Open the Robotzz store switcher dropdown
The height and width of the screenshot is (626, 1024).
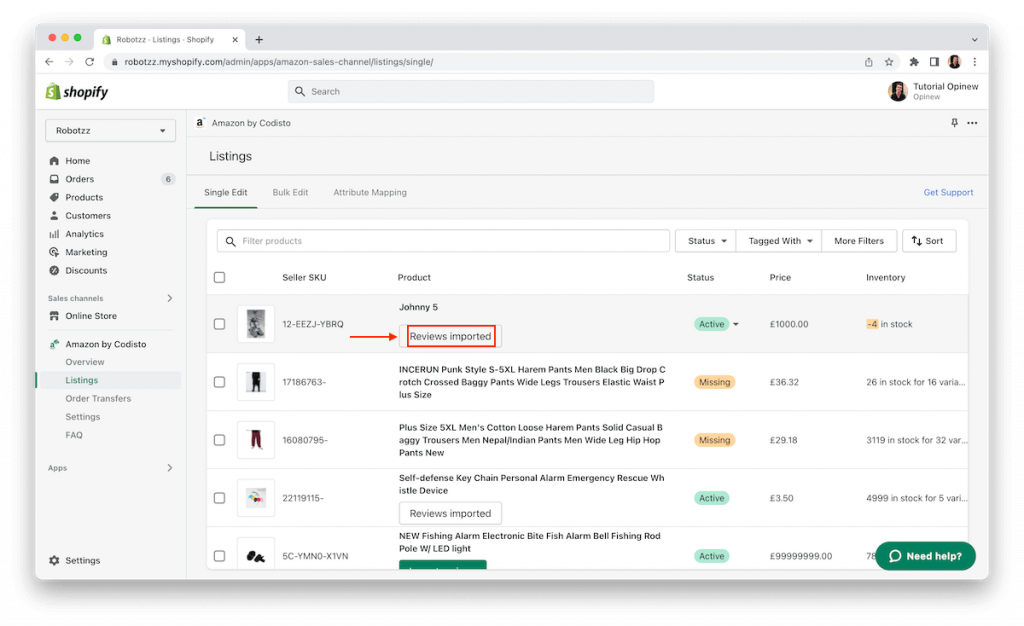click(110, 131)
